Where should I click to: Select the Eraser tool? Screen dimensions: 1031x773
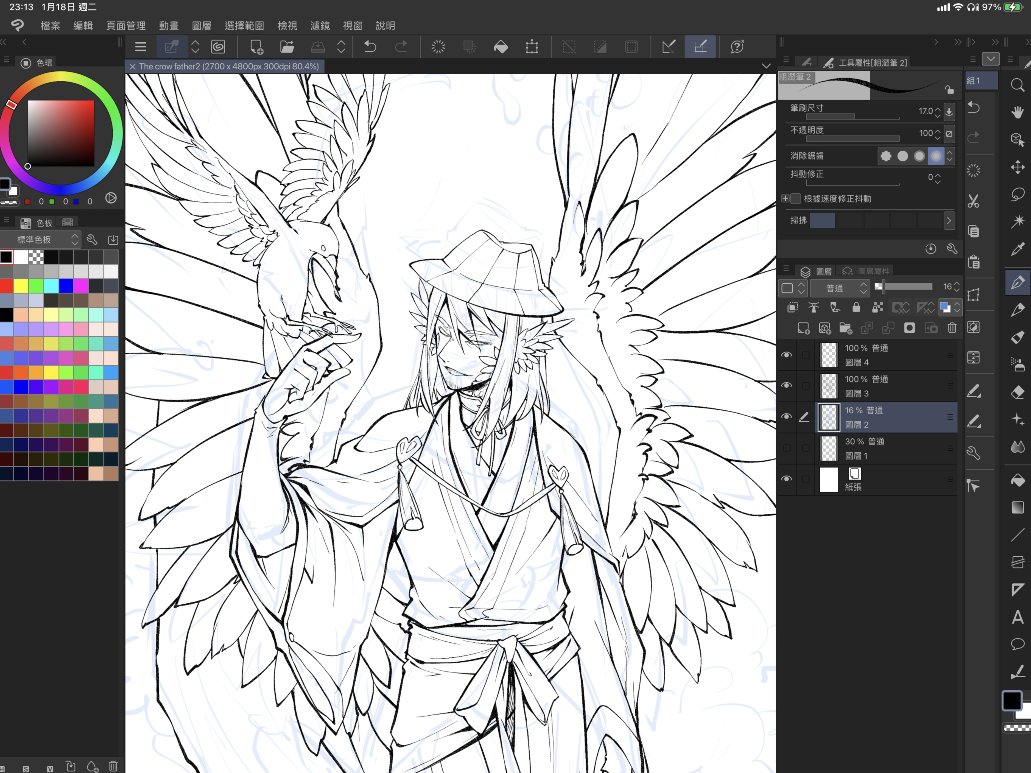point(1017,392)
